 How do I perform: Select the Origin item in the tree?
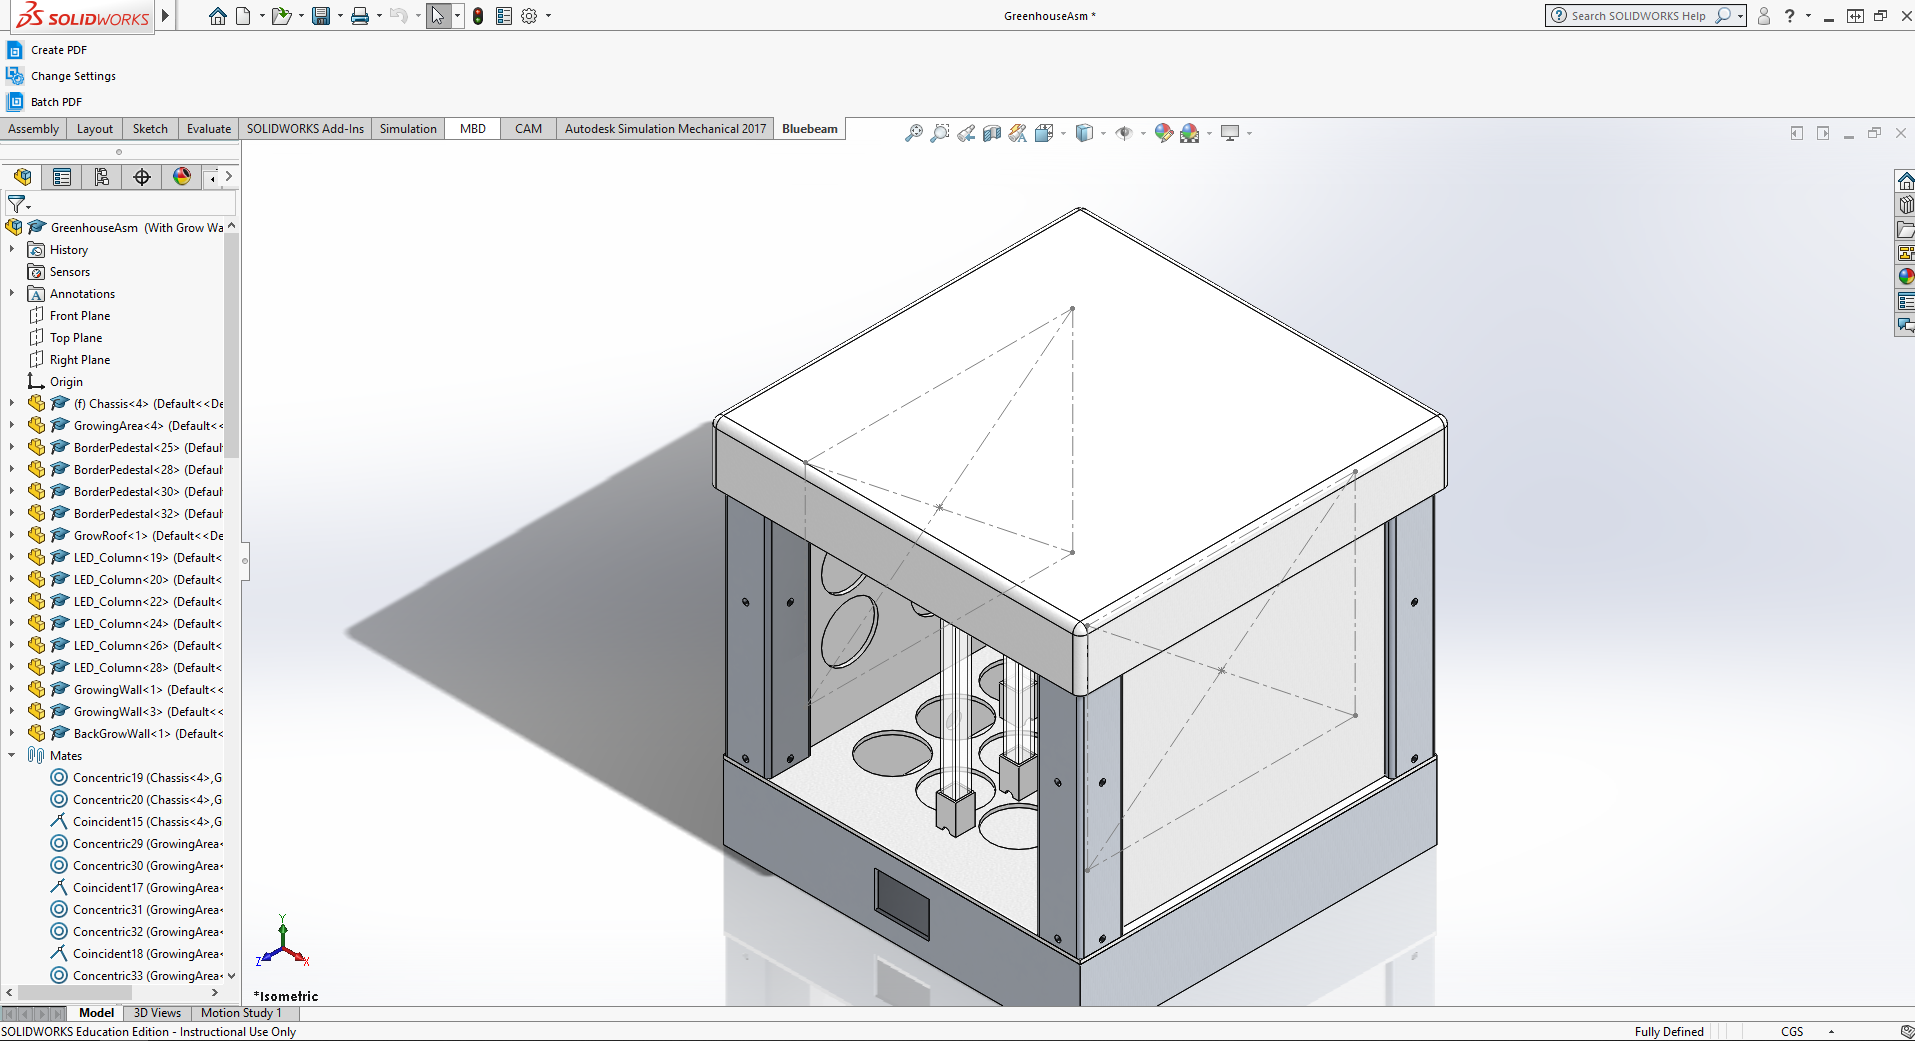click(66, 382)
